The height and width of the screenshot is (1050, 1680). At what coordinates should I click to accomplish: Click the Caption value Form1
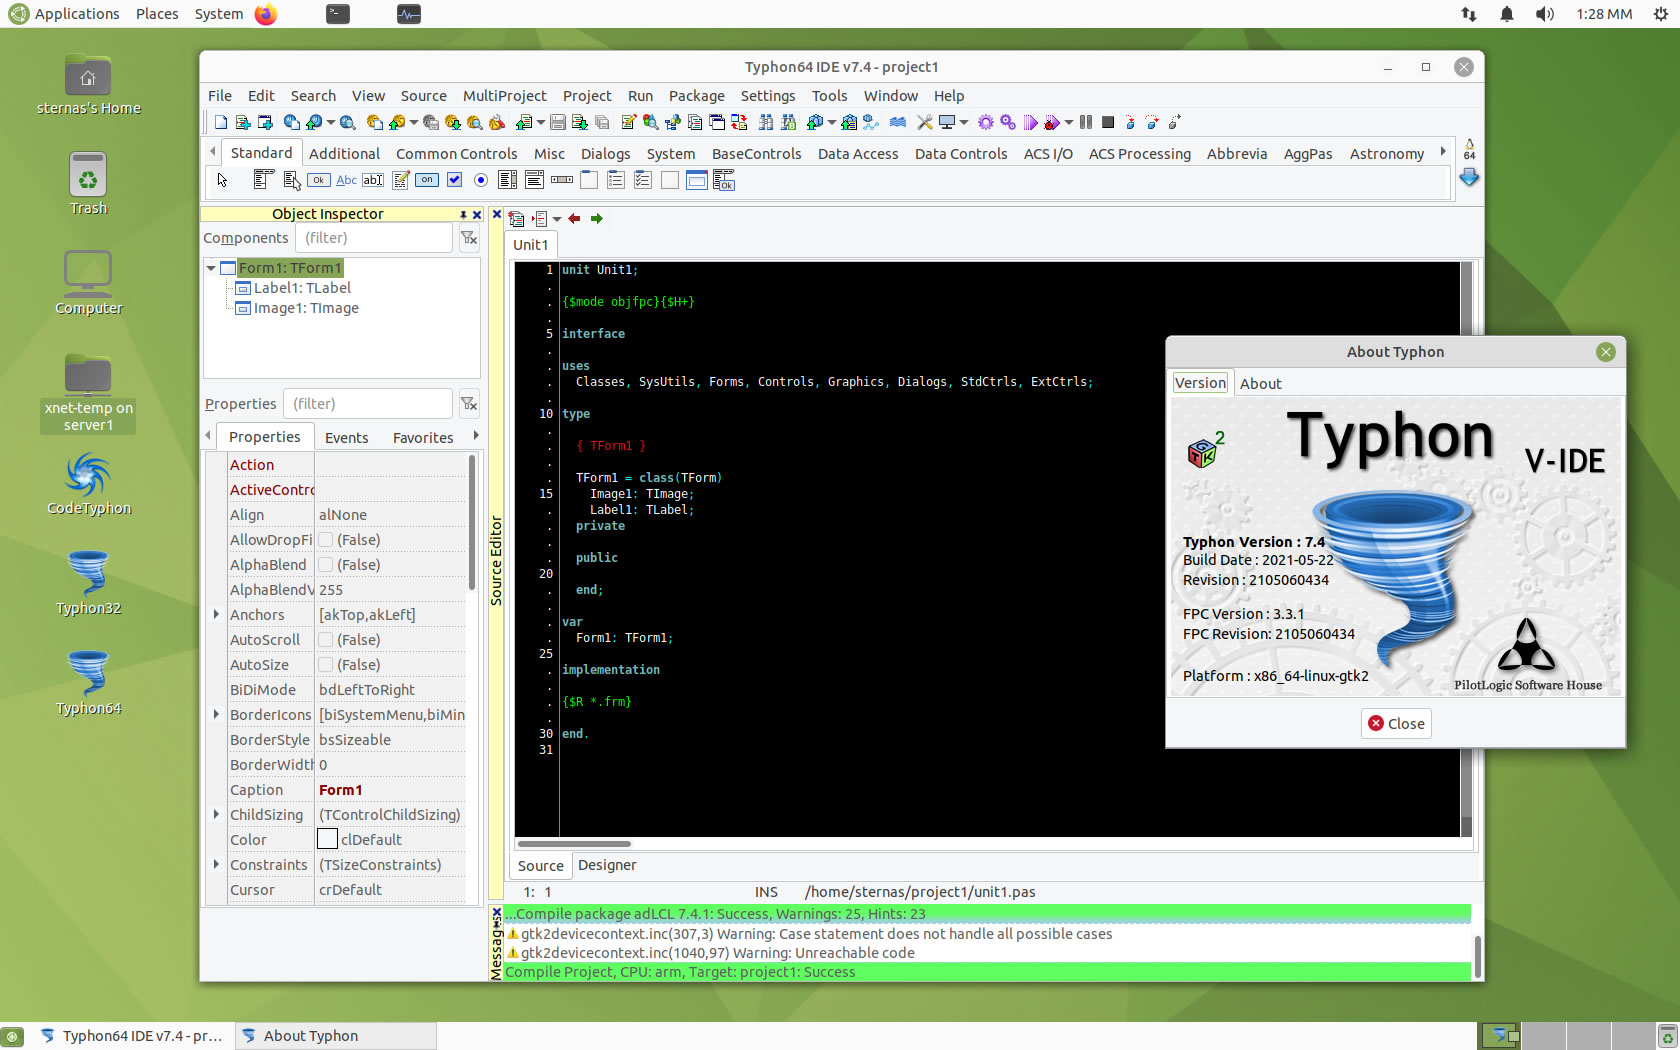pyautogui.click(x=340, y=790)
